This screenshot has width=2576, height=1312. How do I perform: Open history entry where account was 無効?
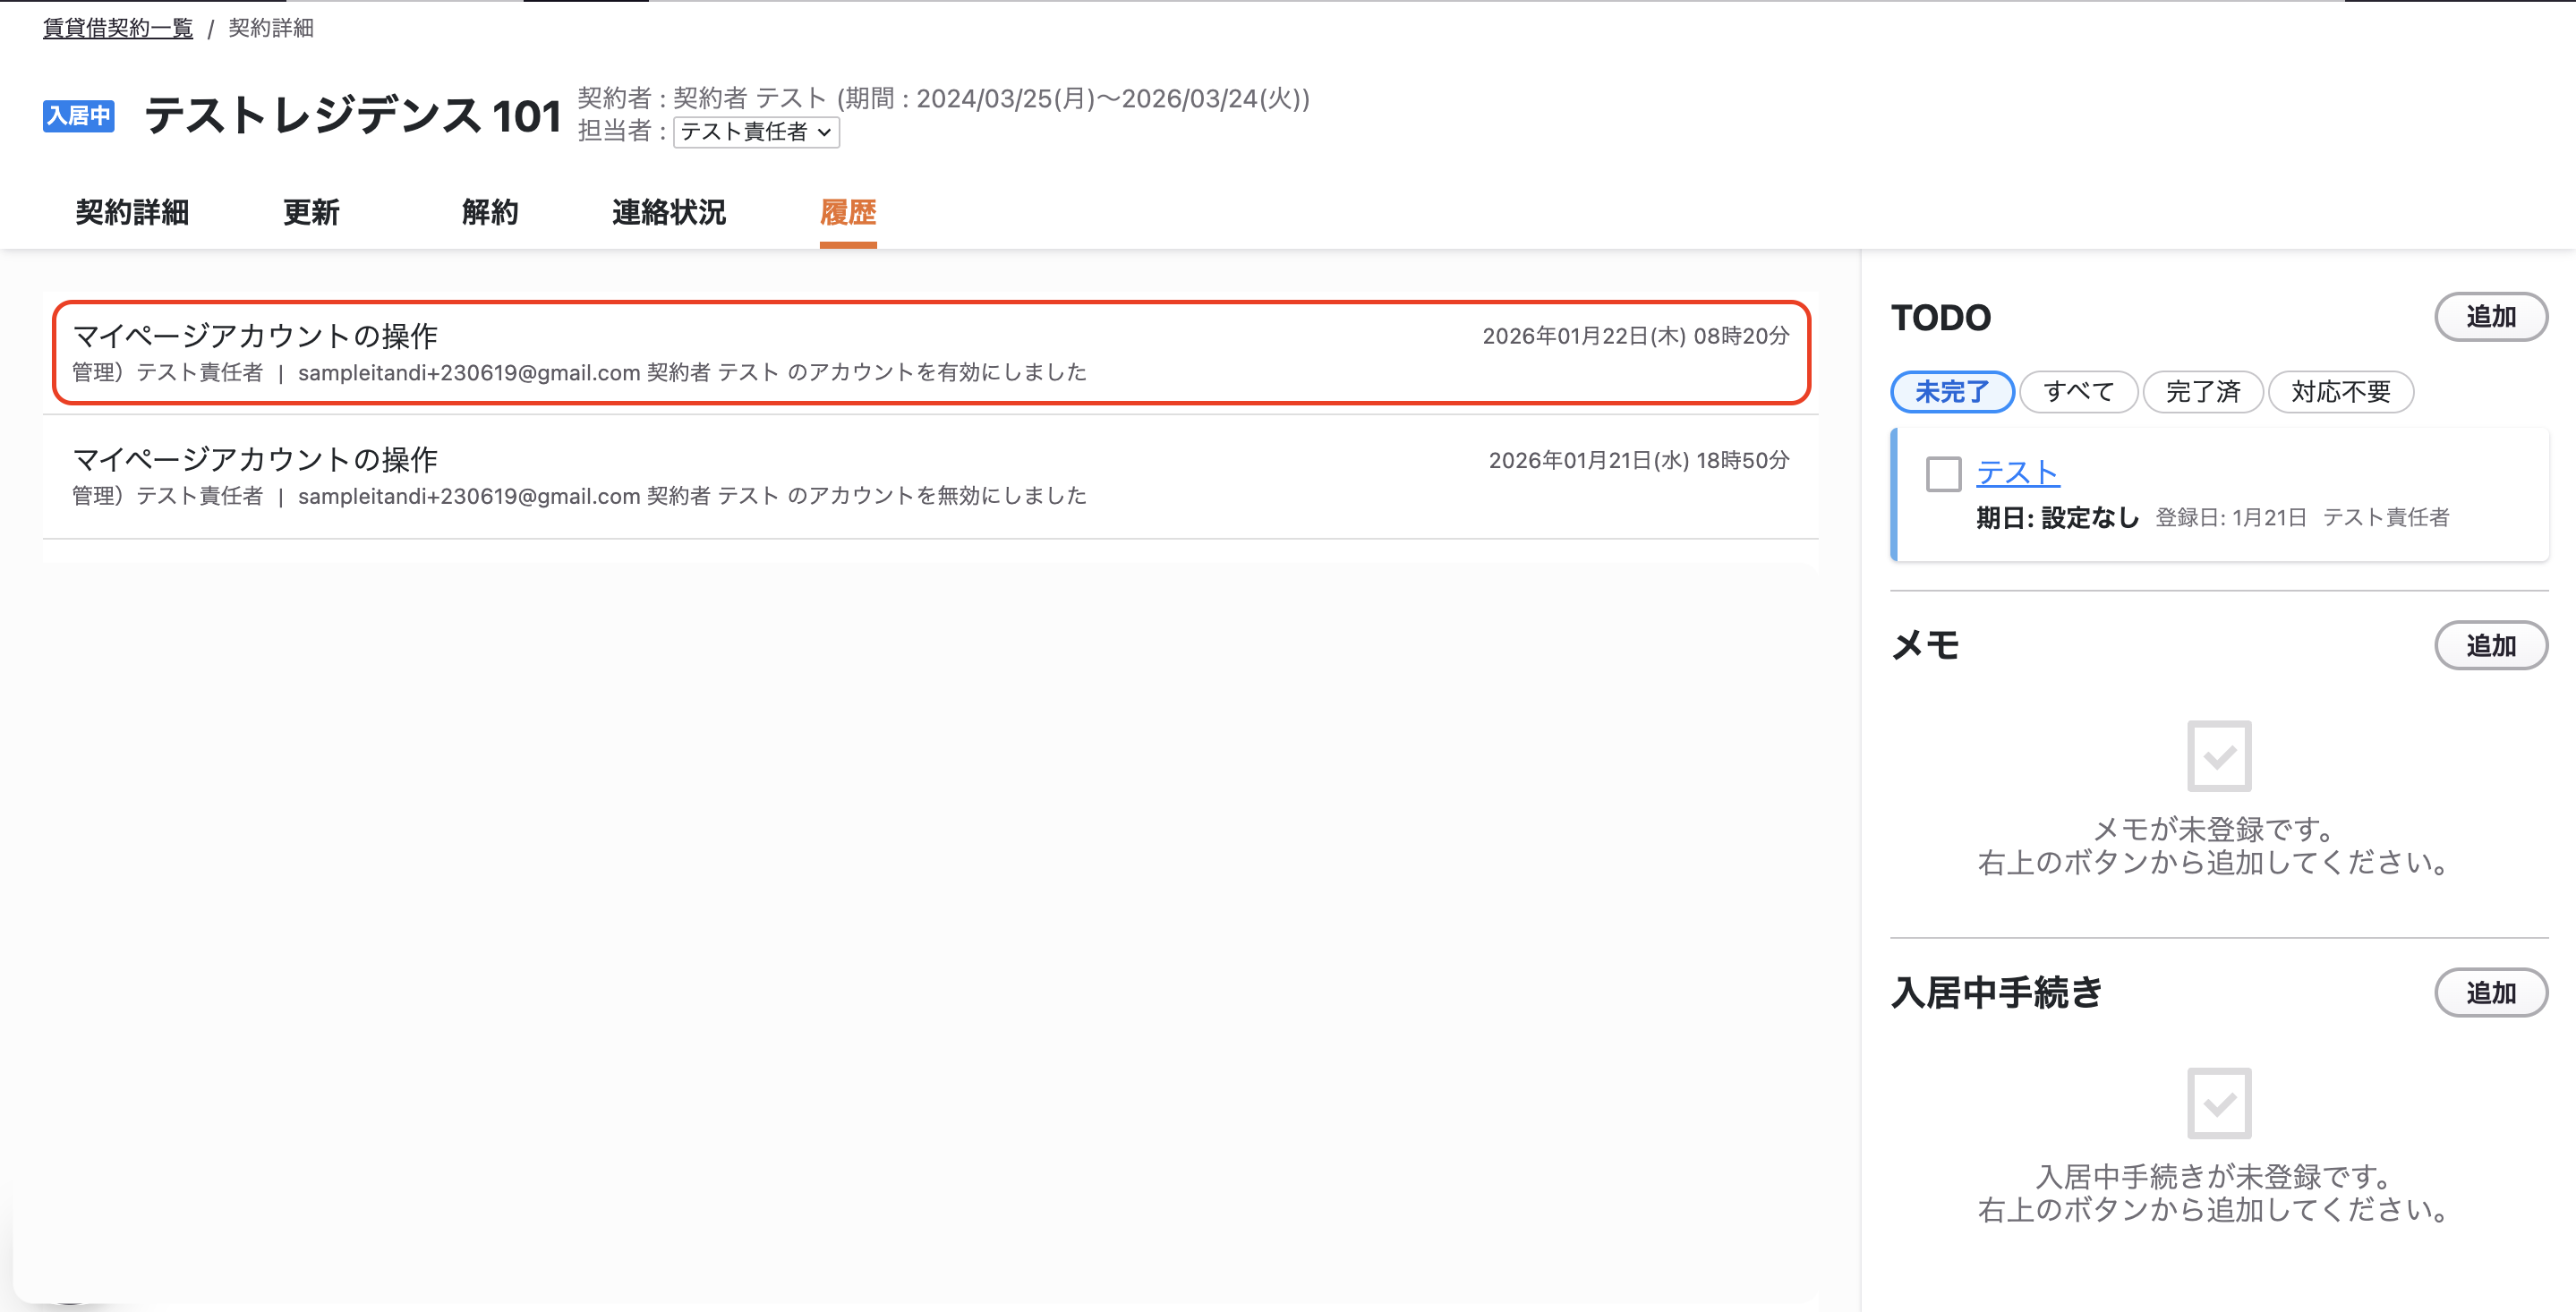tap(930, 477)
